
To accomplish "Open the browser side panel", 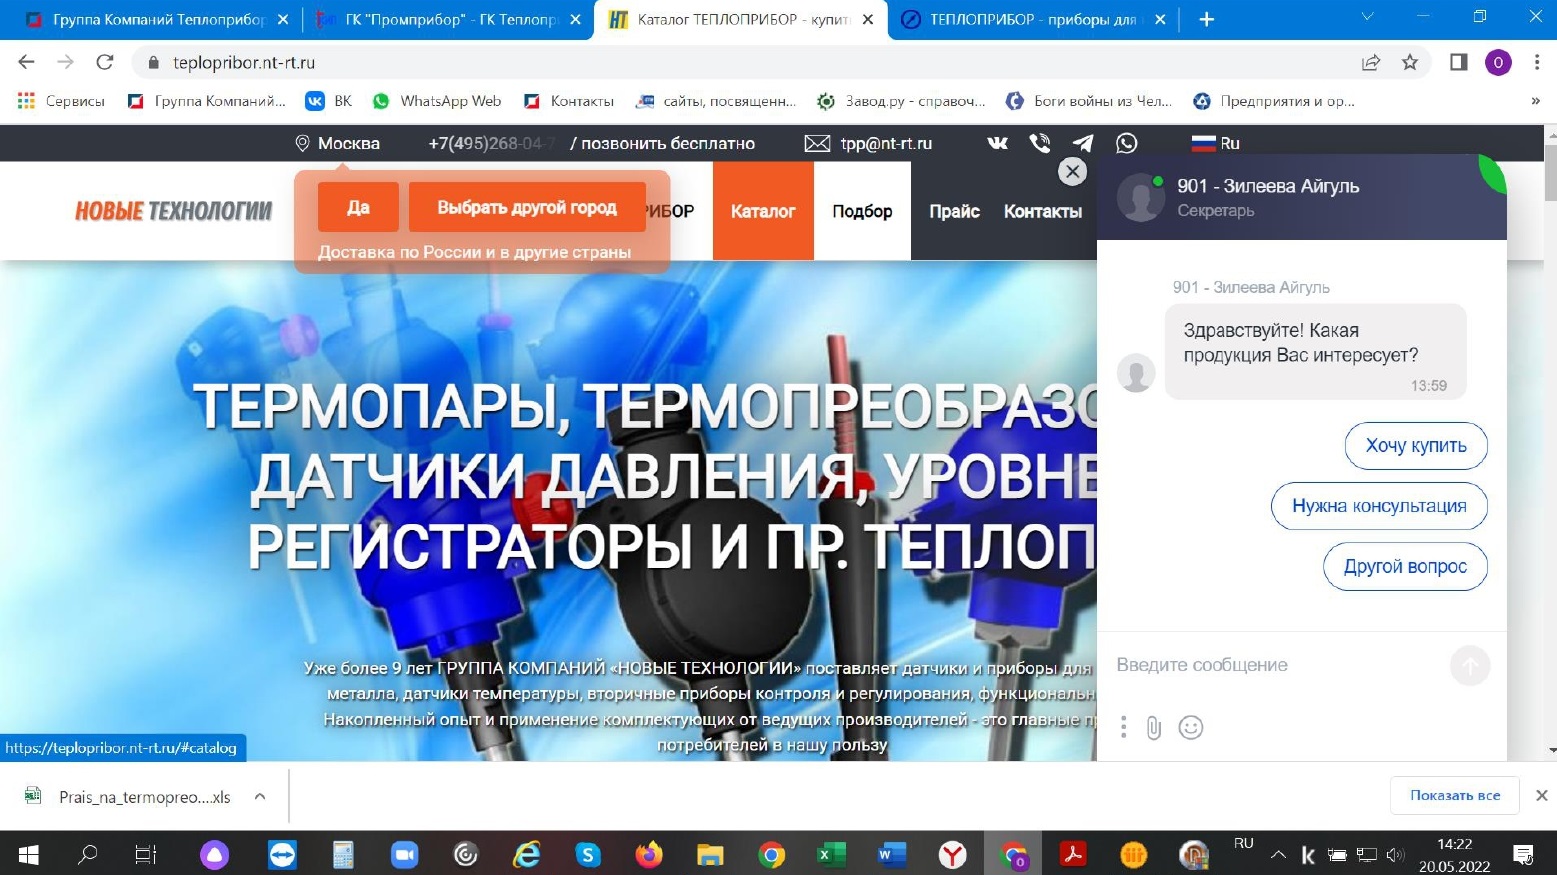I will (x=1458, y=62).
